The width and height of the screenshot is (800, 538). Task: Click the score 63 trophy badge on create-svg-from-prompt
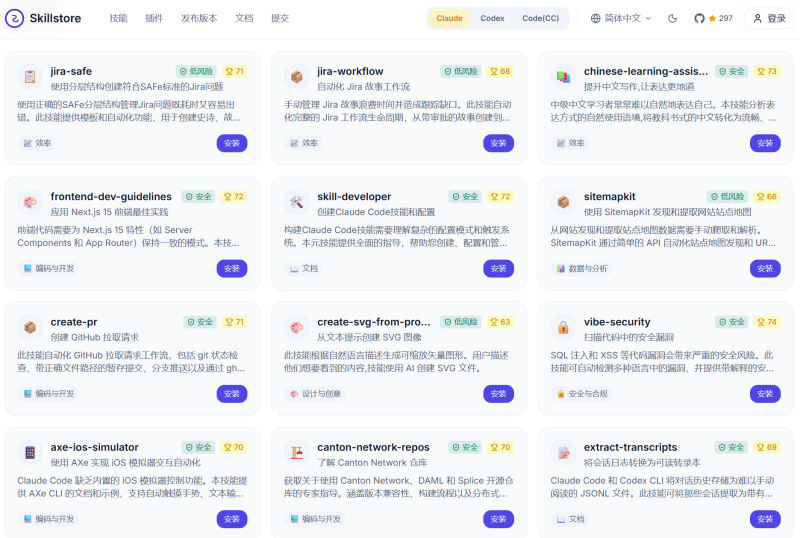[x=500, y=322]
